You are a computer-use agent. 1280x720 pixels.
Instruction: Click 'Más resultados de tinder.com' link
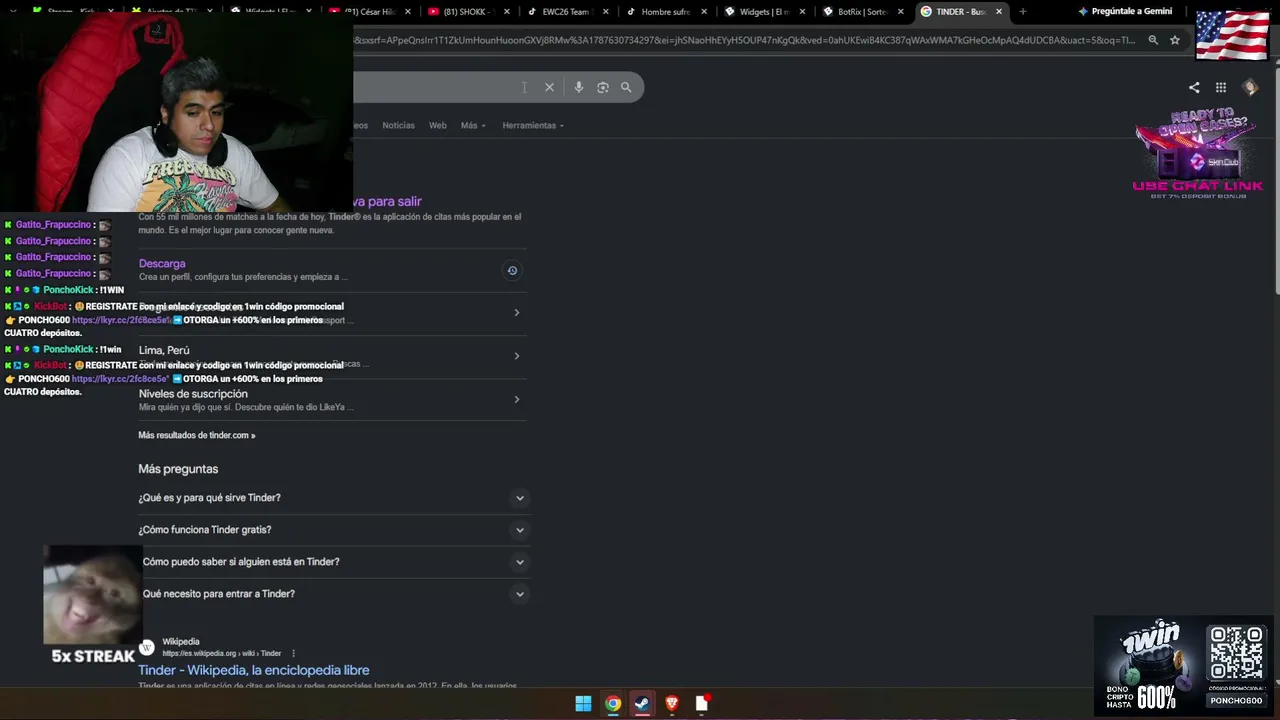click(197, 436)
